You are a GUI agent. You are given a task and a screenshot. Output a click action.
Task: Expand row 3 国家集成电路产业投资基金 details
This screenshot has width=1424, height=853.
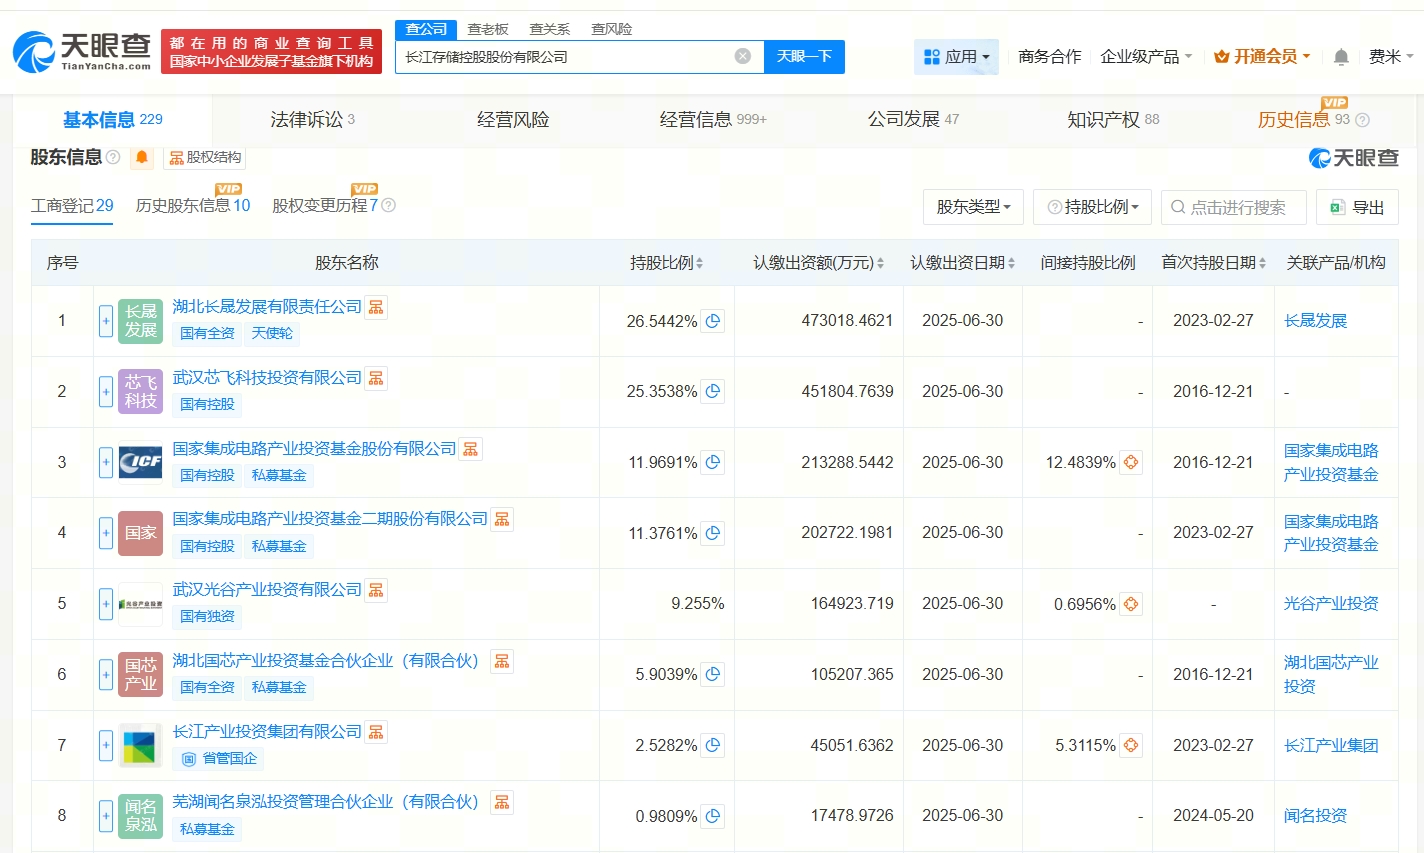(x=106, y=462)
